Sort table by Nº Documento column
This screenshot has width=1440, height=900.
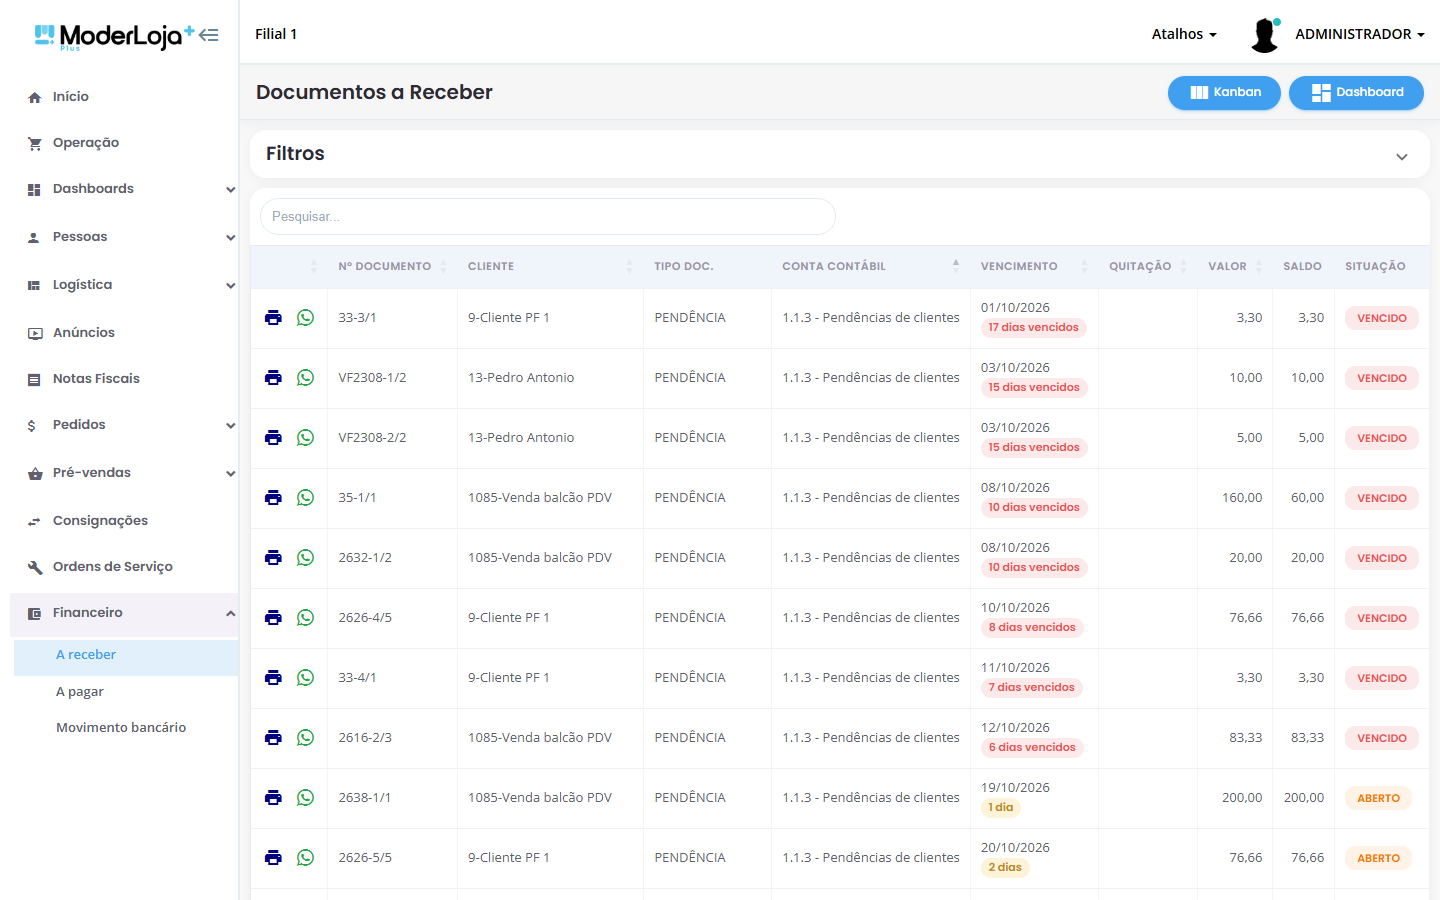coord(392,267)
